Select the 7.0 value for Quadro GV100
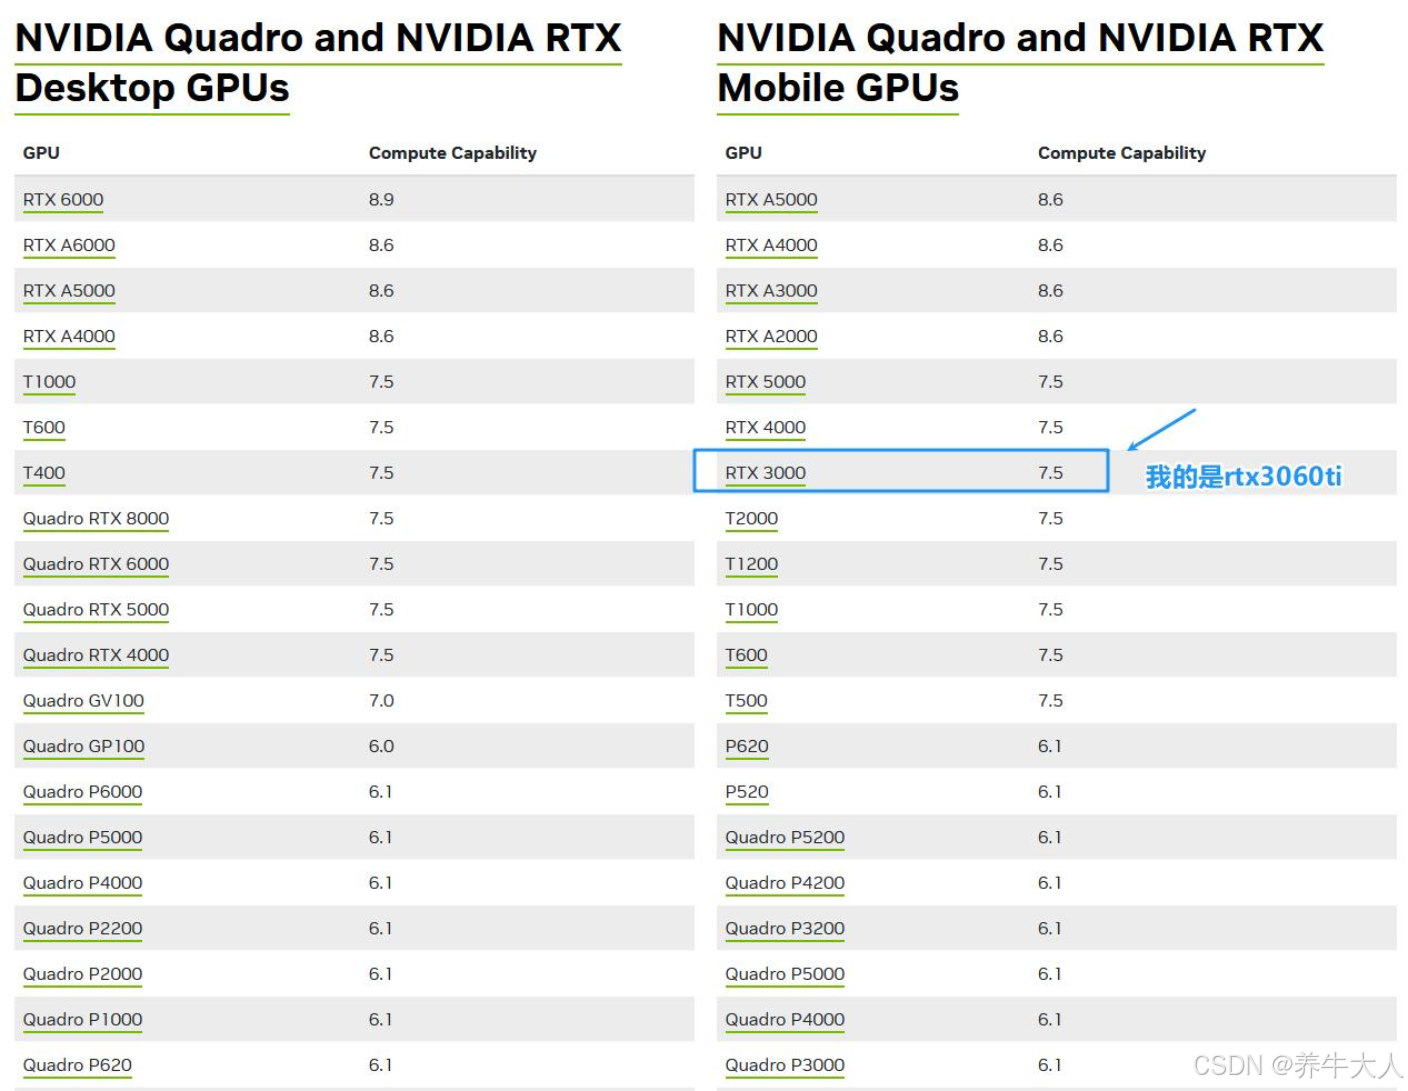1408x1091 pixels. [381, 700]
